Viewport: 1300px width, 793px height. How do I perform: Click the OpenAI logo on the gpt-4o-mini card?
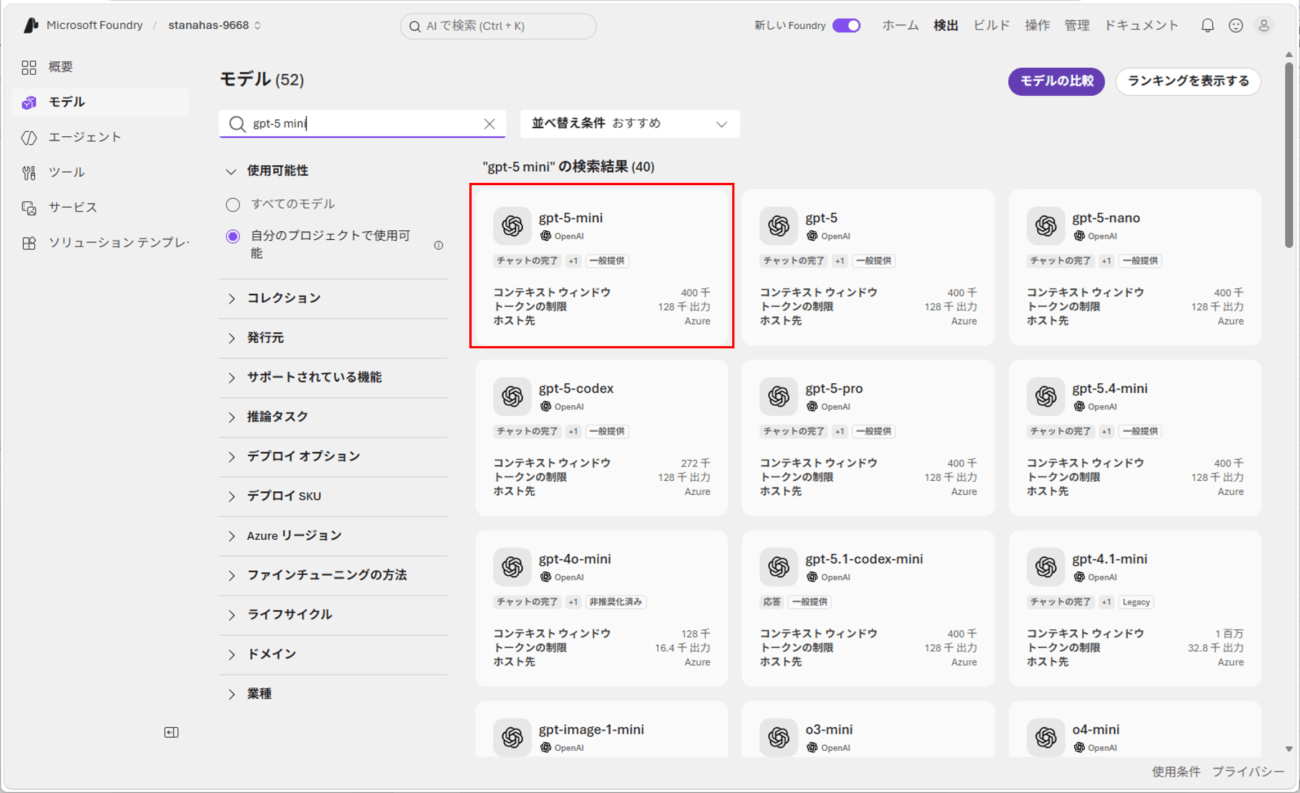(512, 567)
